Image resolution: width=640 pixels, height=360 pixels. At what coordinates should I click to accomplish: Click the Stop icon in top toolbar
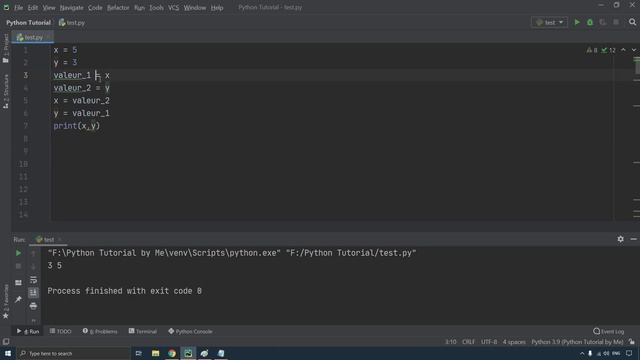pos(616,22)
